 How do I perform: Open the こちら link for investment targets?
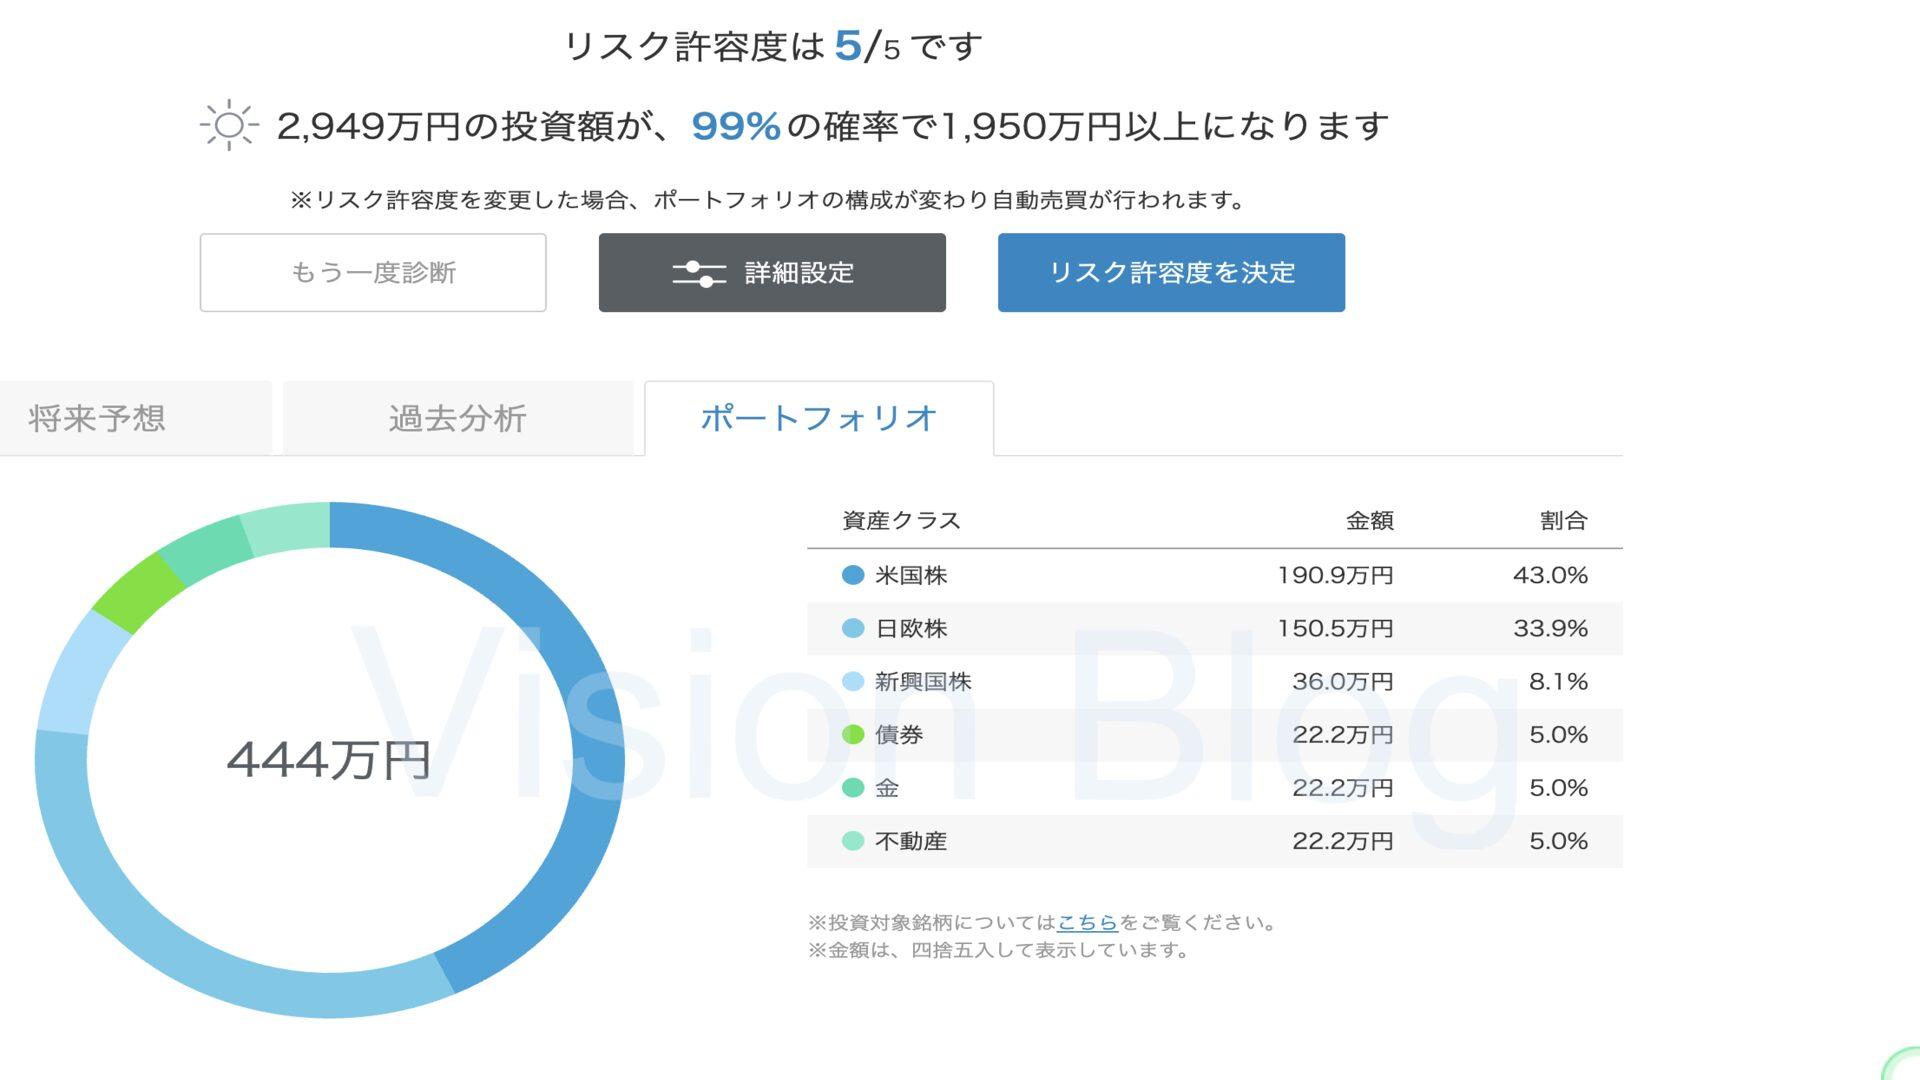tap(1087, 922)
